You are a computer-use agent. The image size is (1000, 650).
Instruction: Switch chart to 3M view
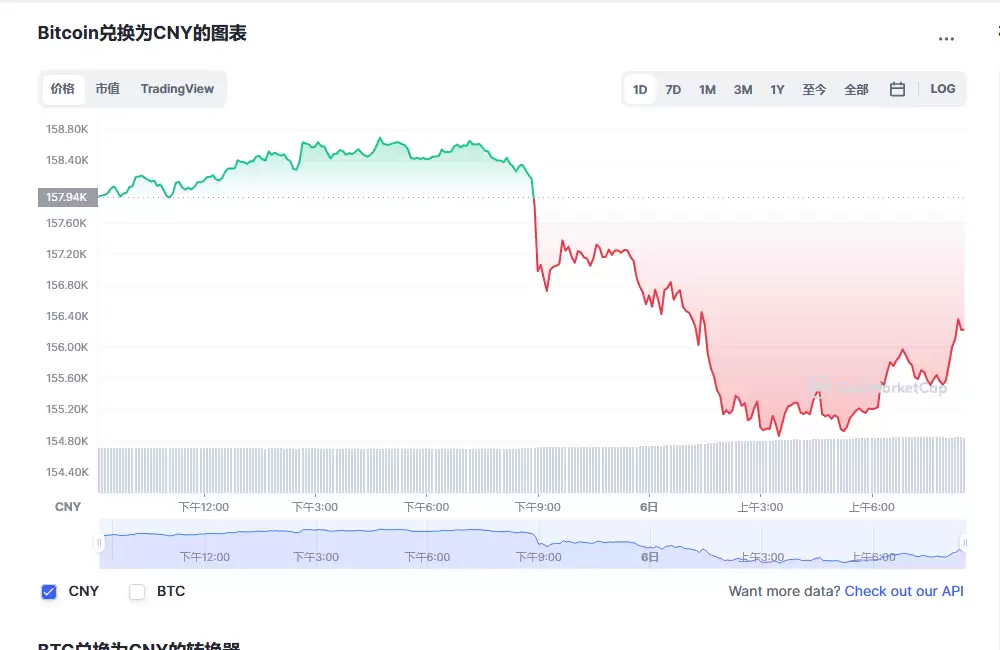tap(742, 89)
